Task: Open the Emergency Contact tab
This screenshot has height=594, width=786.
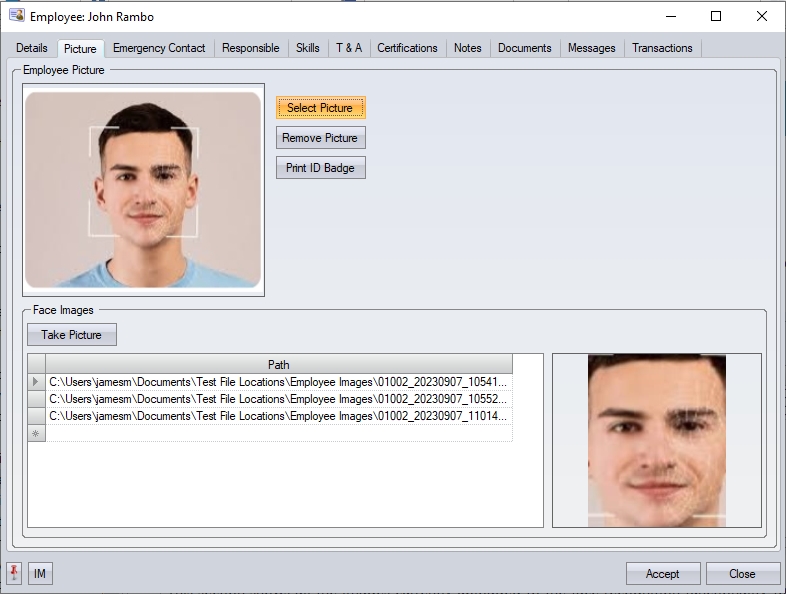Action: coord(159,48)
